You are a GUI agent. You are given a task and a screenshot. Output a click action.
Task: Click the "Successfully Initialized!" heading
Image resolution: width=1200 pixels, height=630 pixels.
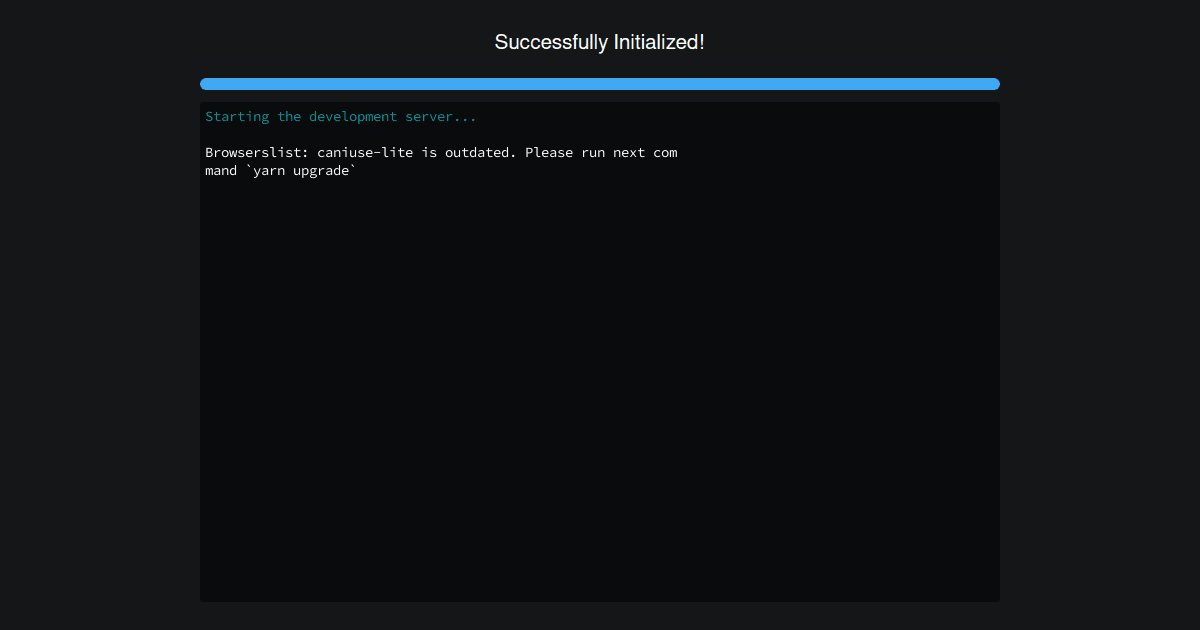pos(600,42)
